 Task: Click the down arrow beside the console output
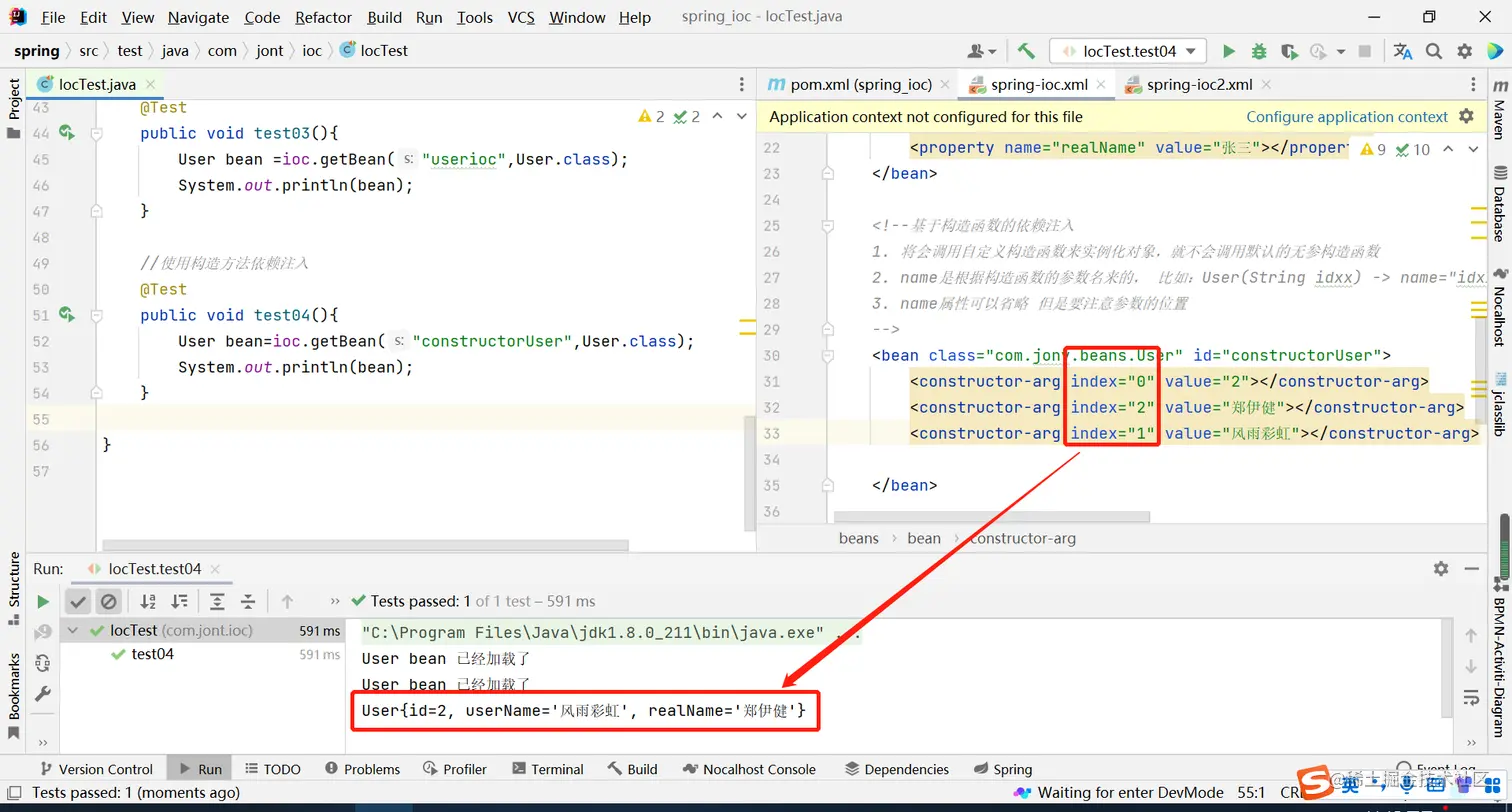[1471, 666]
